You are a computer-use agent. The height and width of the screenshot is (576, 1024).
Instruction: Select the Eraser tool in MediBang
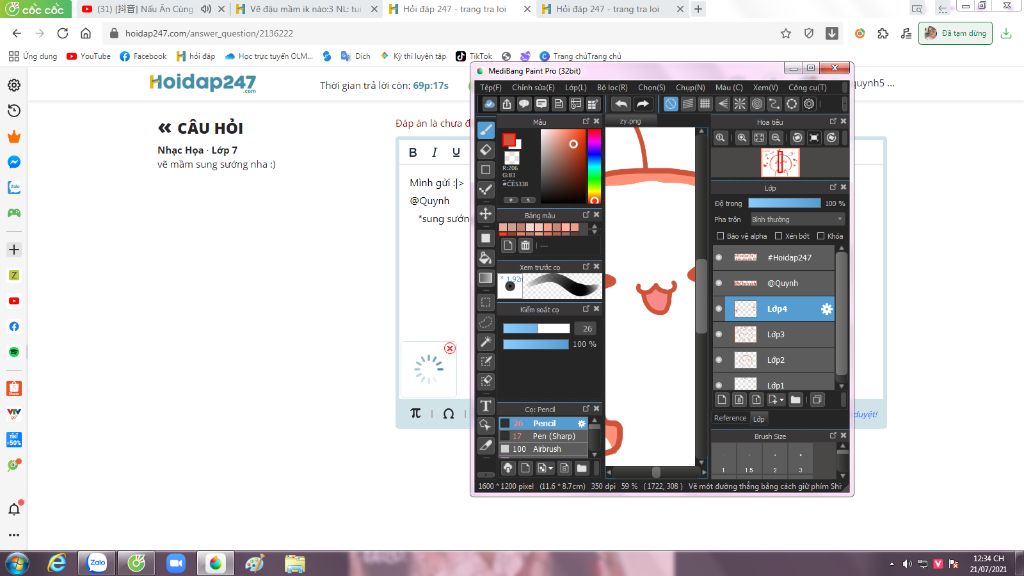[x=486, y=150]
